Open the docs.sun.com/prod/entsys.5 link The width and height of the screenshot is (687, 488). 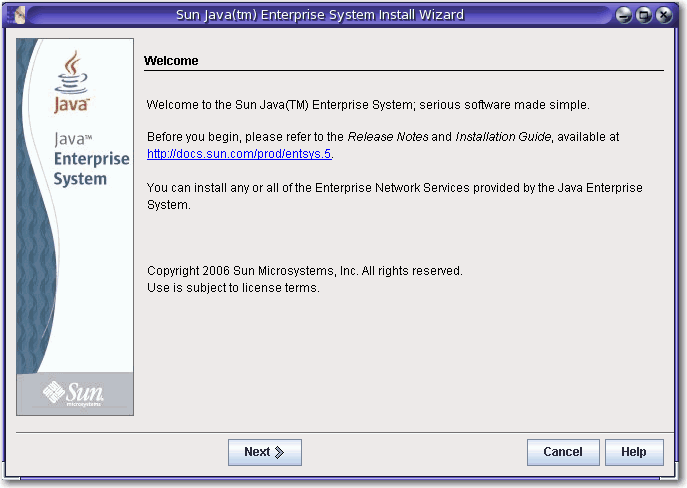(239, 154)
